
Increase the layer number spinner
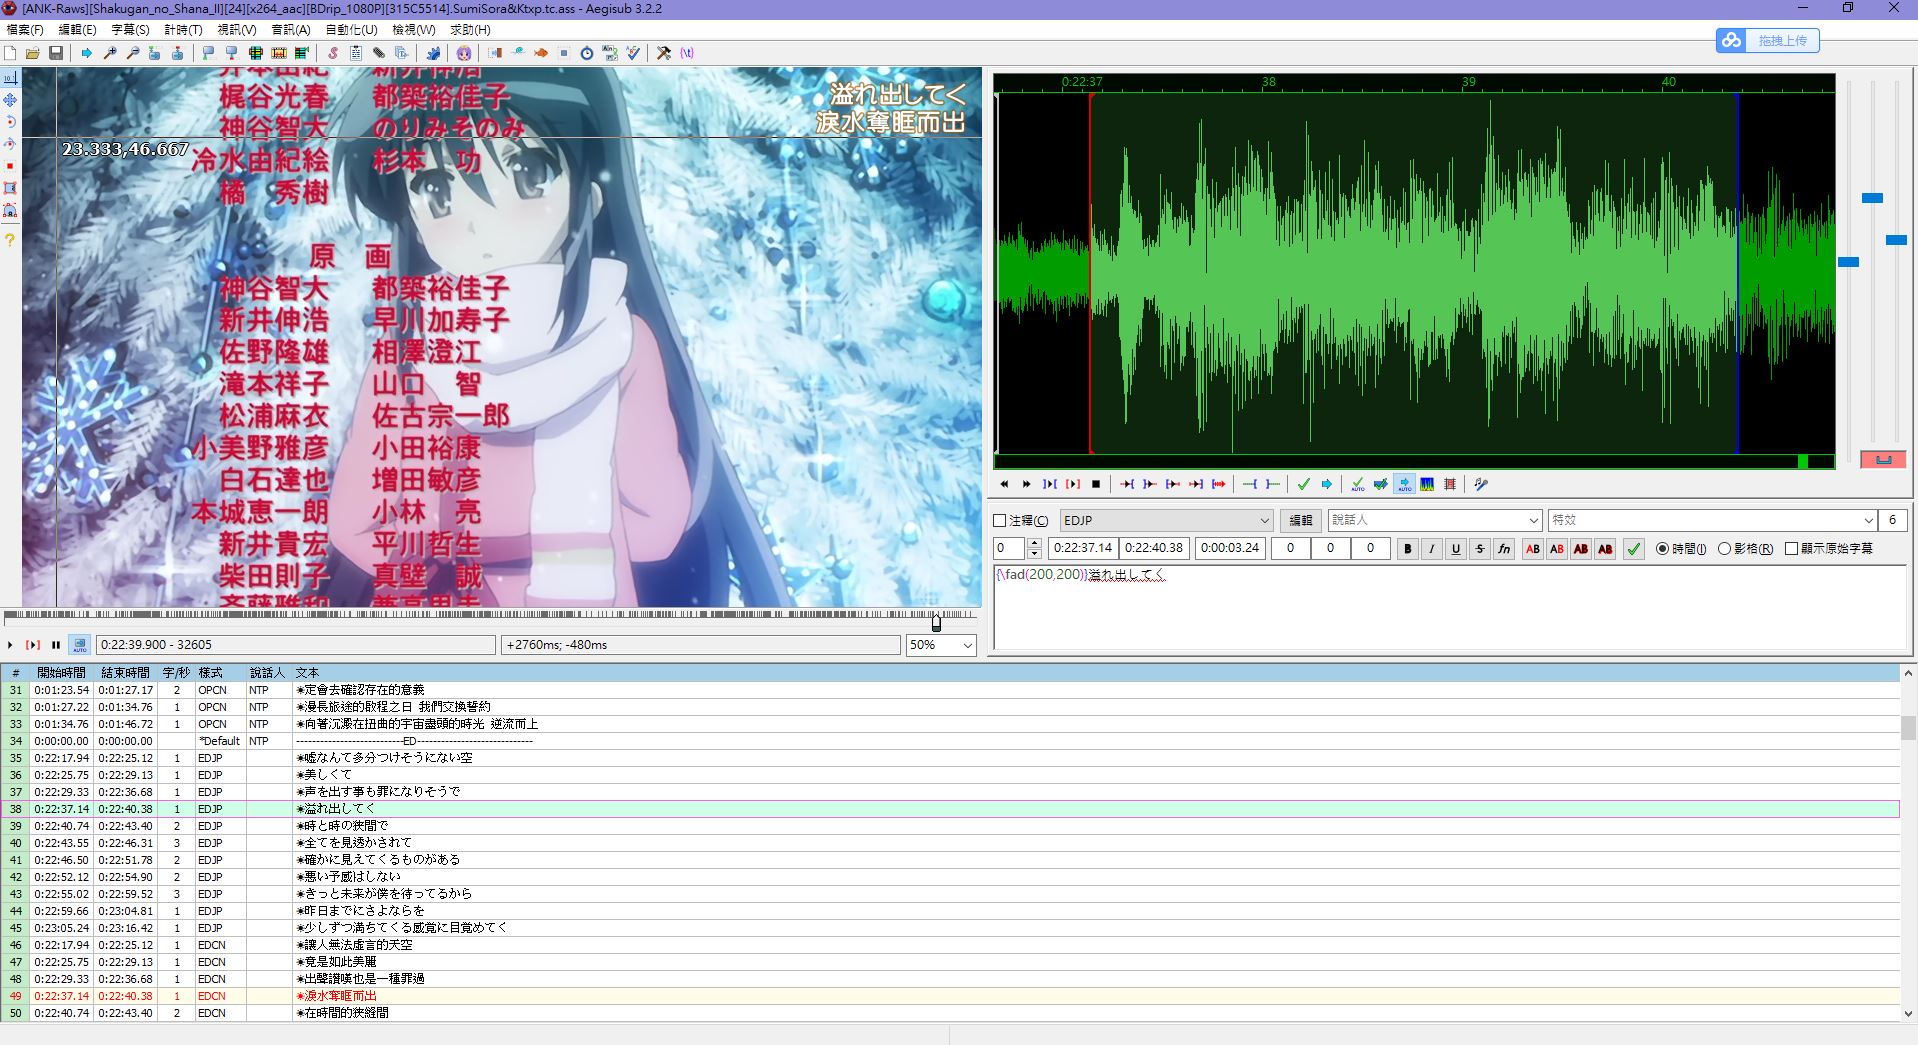point(1034,543)
